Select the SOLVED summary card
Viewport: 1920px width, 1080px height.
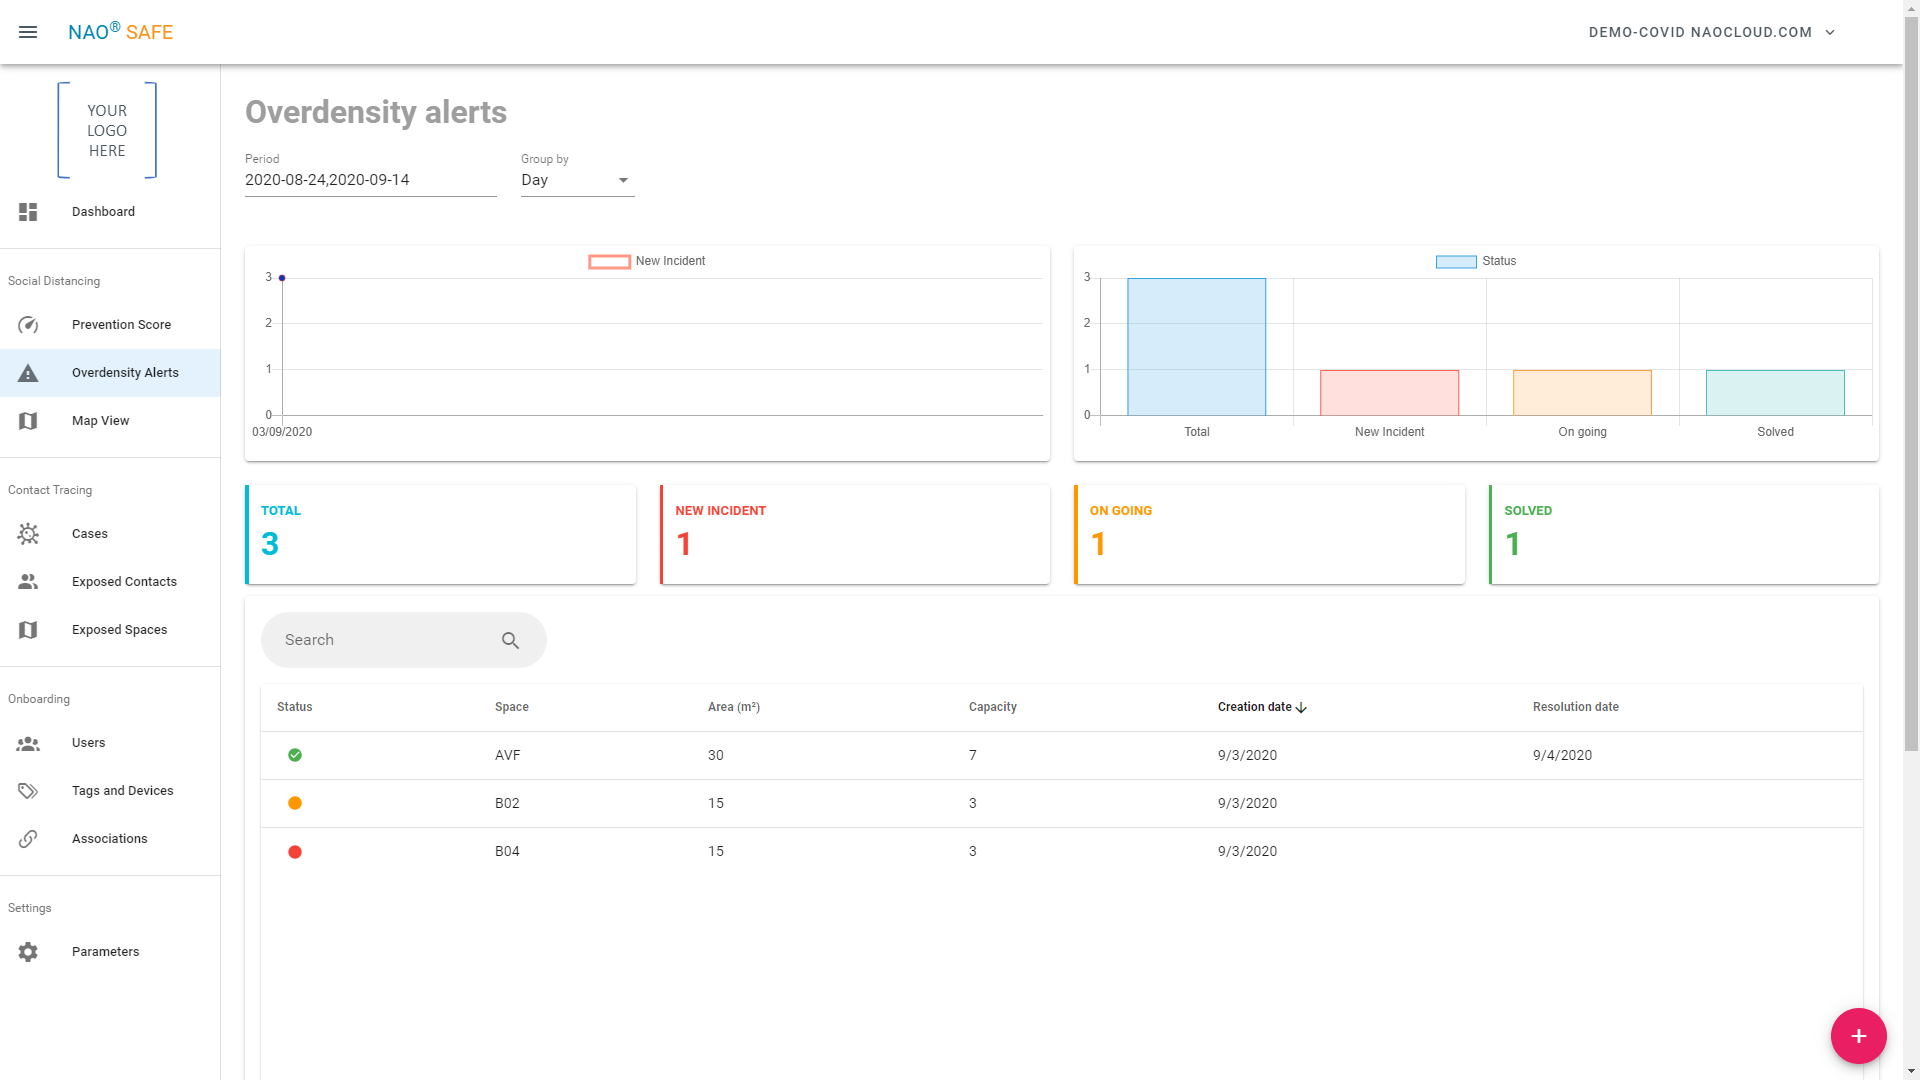pos(1684,535)
